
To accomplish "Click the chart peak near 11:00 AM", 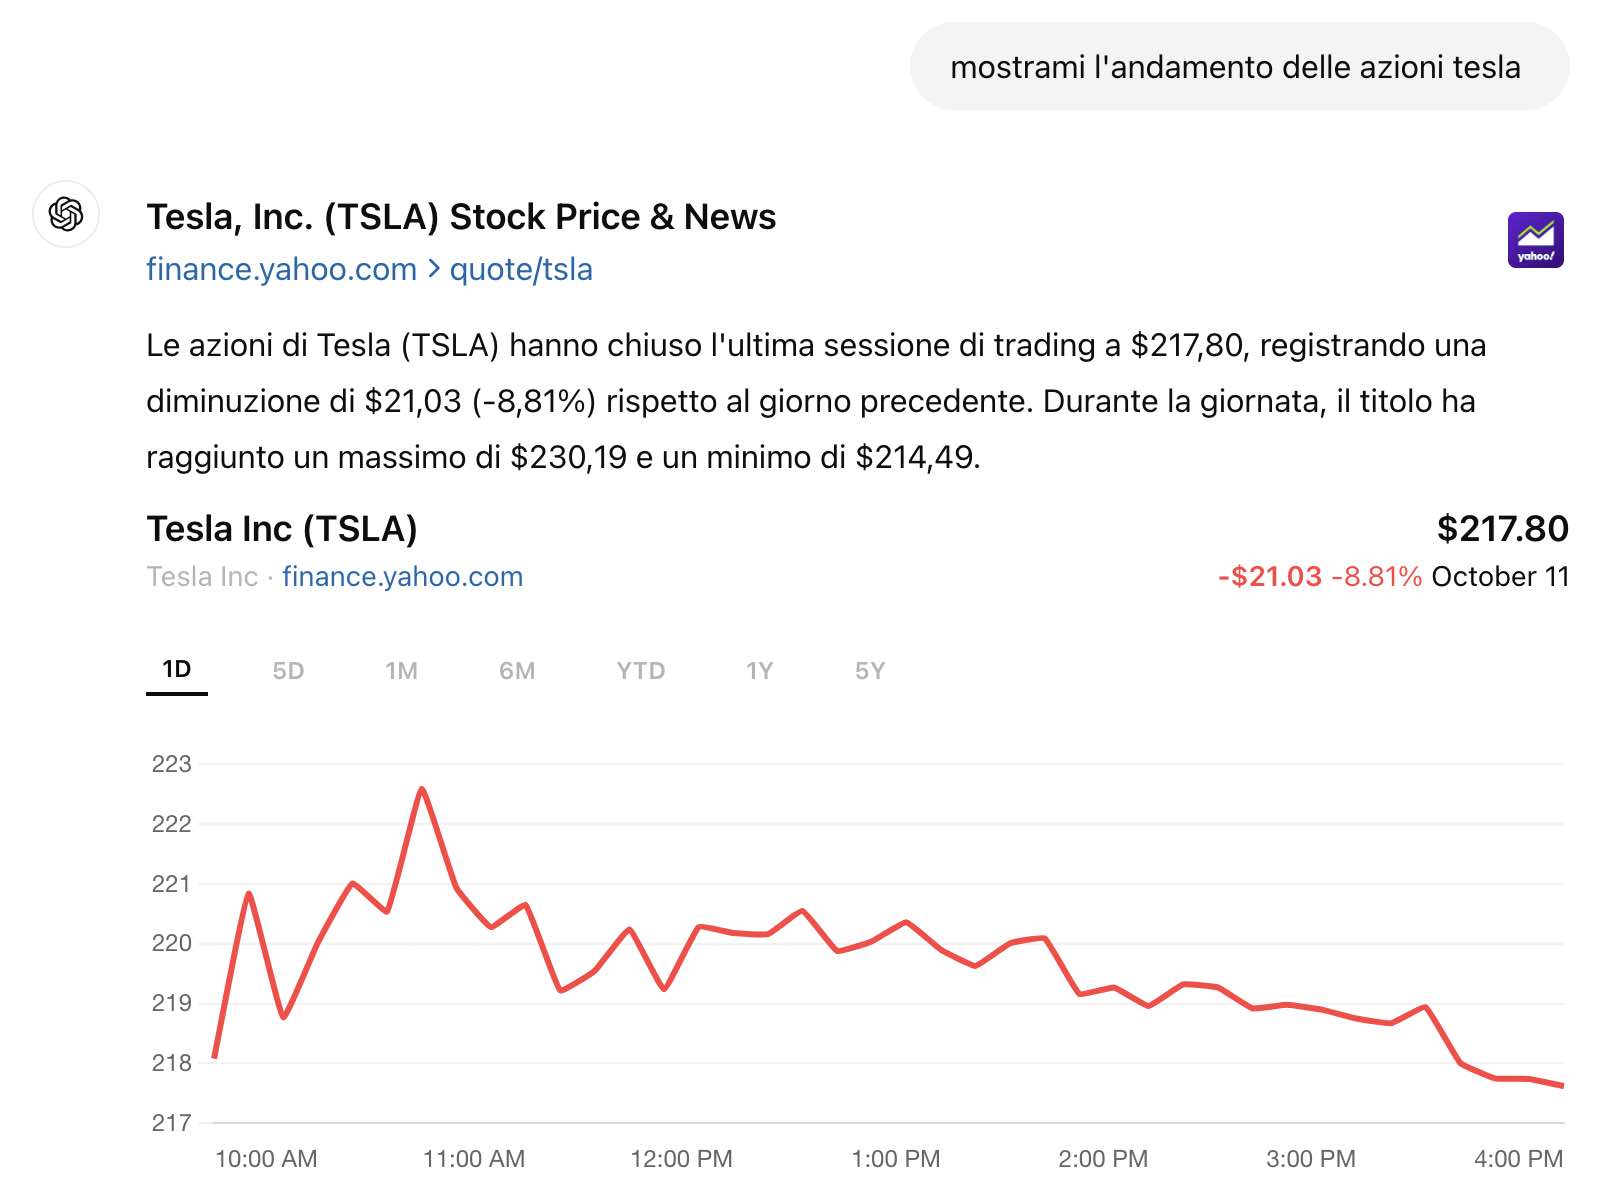I will (x=422, y=790).
